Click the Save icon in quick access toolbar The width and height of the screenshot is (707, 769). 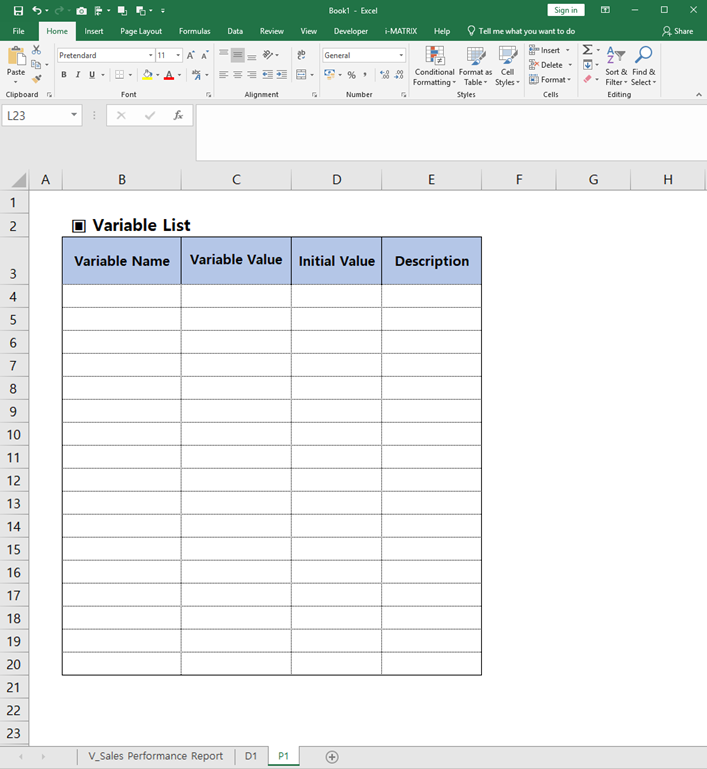click(x=19, y=10)
